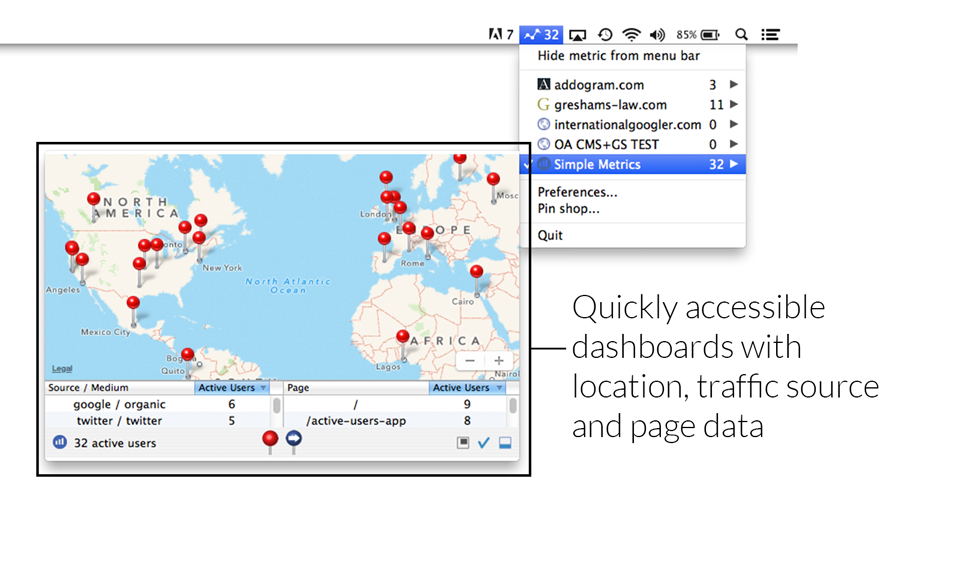Select the red pin style in the dashboard footer

coord(270,441)
